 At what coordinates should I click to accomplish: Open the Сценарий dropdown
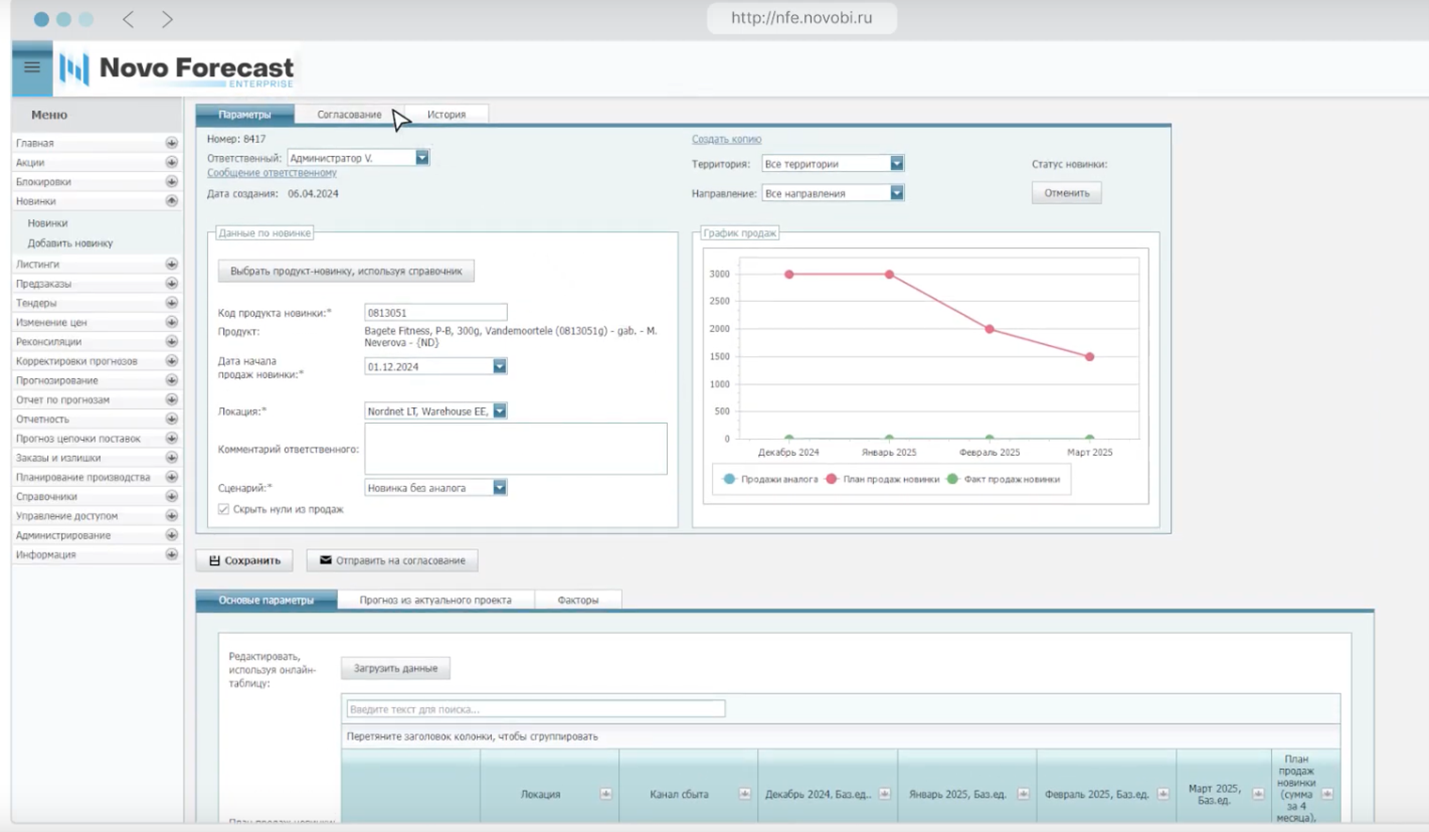(500, 488)
